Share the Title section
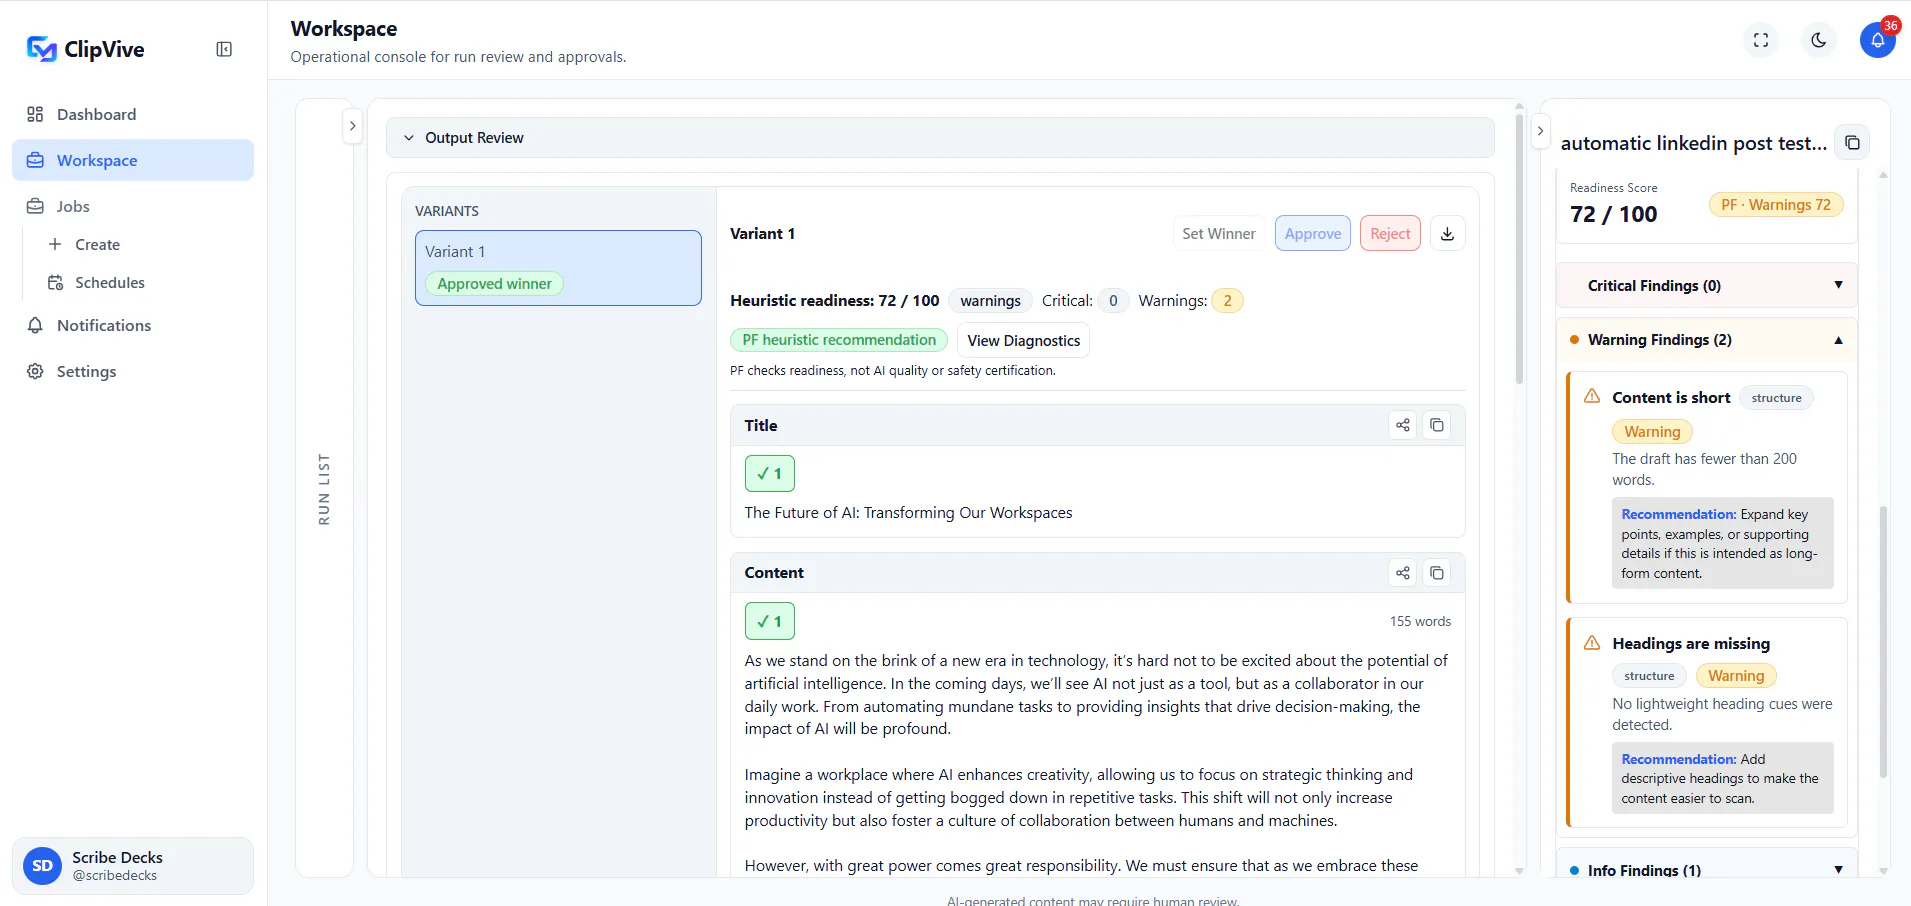 (x=1403, y=425)
